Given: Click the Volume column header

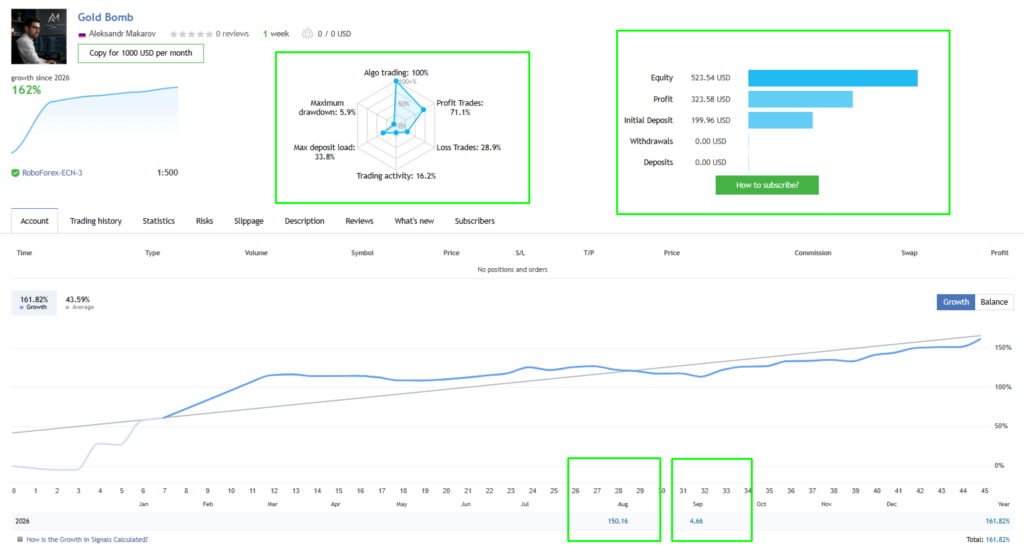Looking at the screenshot, I should click(256, 253).
